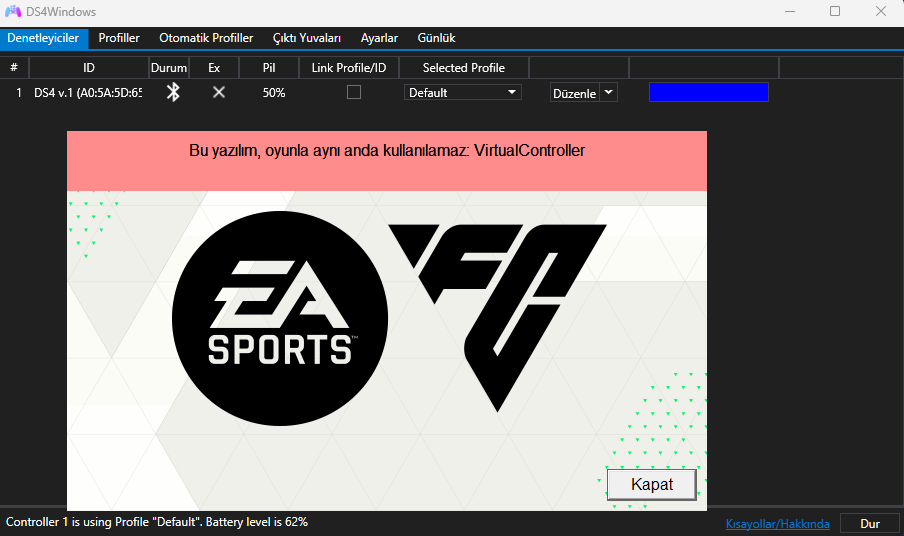
Task: Click the Bluetooth status icon for controller 1
Action: pyautogui.click(x=173, y=92)
